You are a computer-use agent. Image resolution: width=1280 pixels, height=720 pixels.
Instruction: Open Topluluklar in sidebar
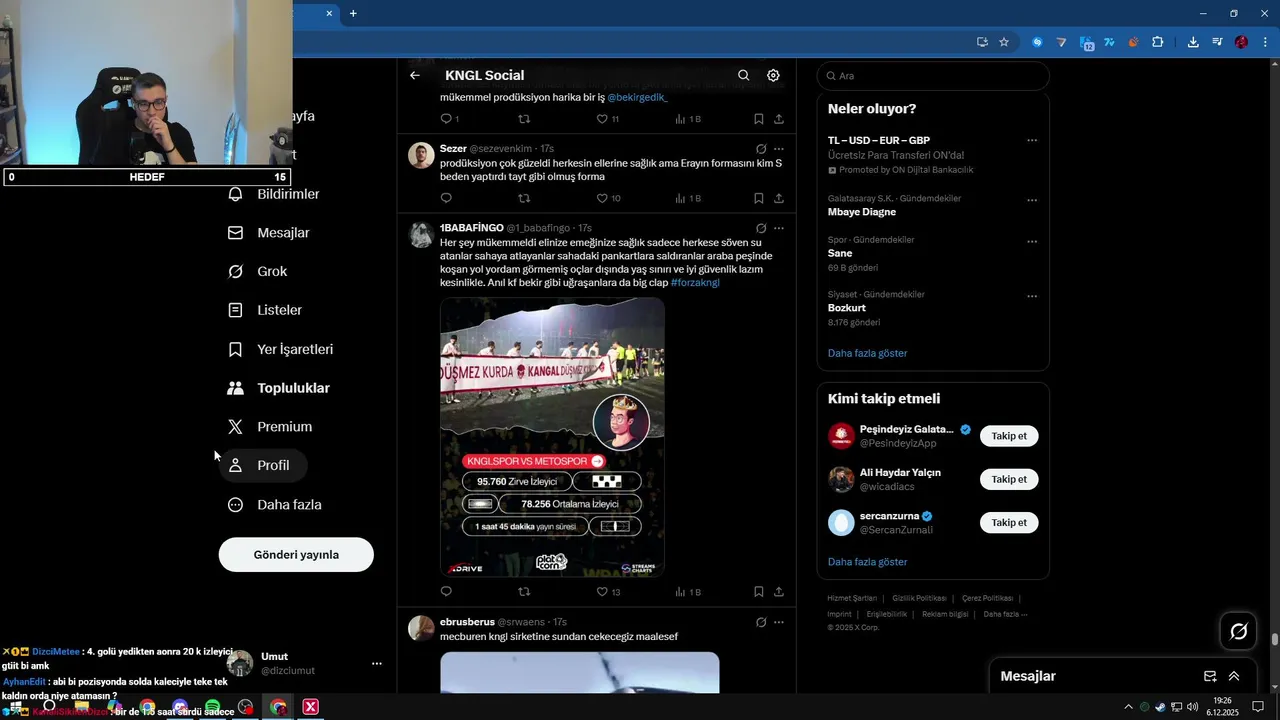tap(279, 388)
